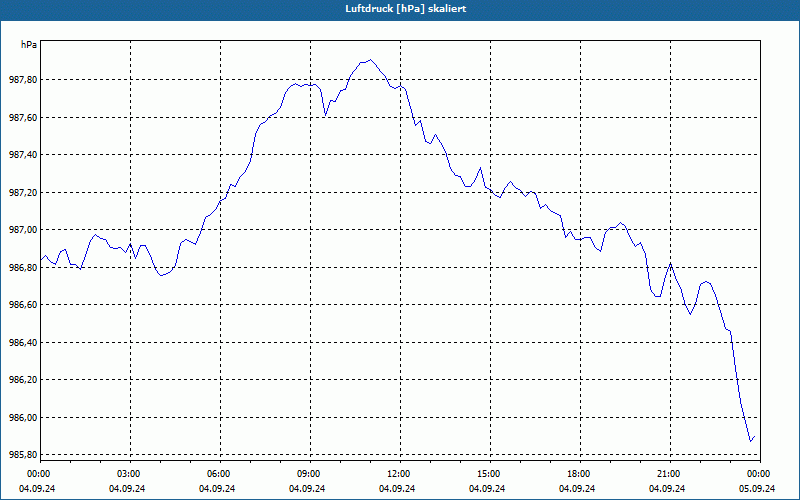Click the hPa unit label on the axis
The width and height of the screenshot is (800, 500).
point(29,45)
